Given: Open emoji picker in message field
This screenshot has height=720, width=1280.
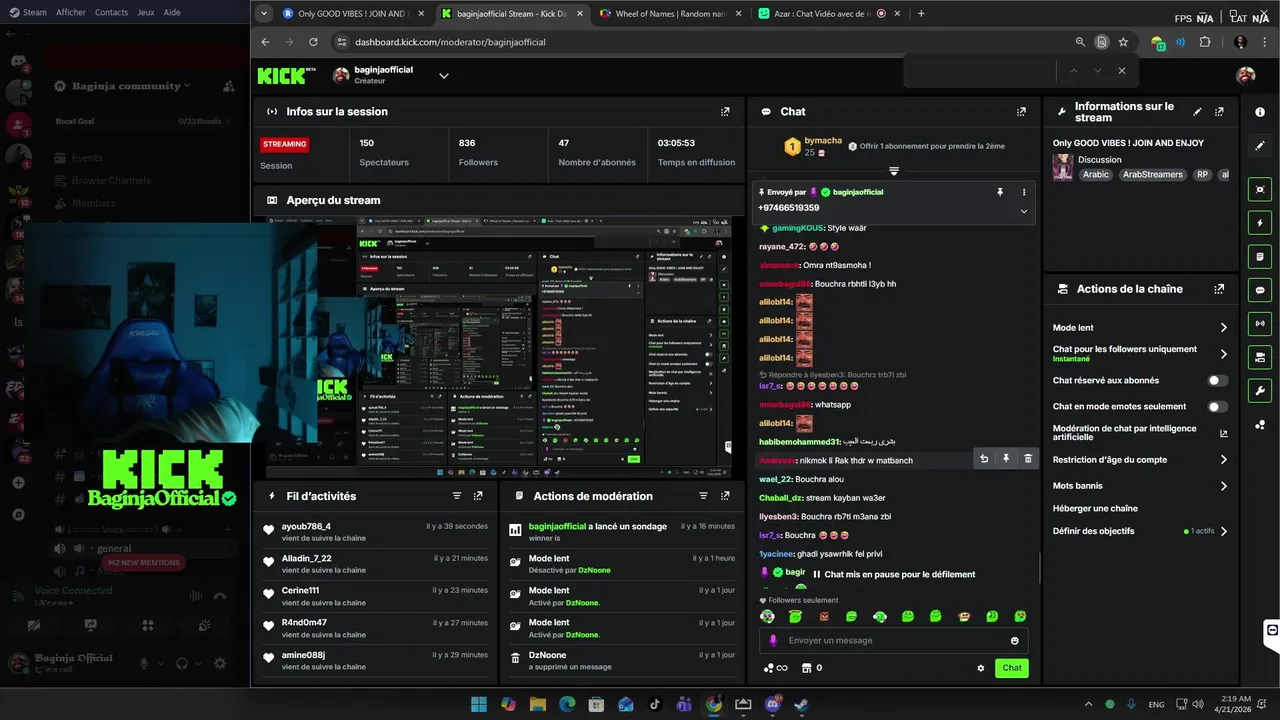Looking at the screenshot, I should (1015, 641).
